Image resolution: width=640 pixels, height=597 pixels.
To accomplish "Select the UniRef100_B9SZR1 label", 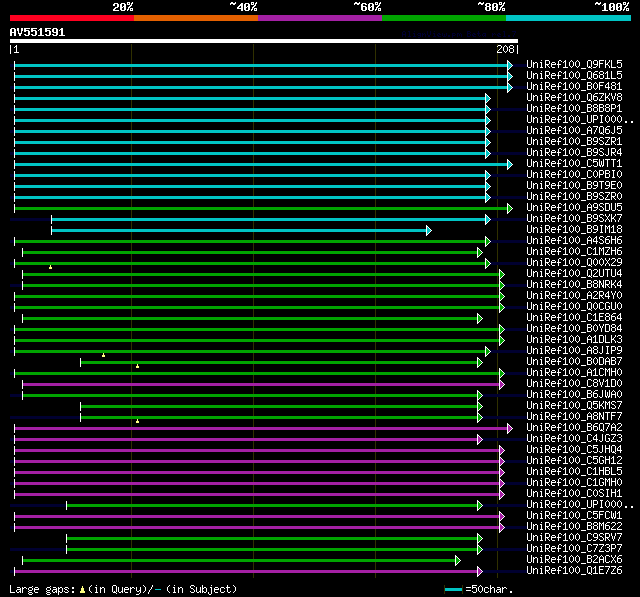I will point(574,141).
